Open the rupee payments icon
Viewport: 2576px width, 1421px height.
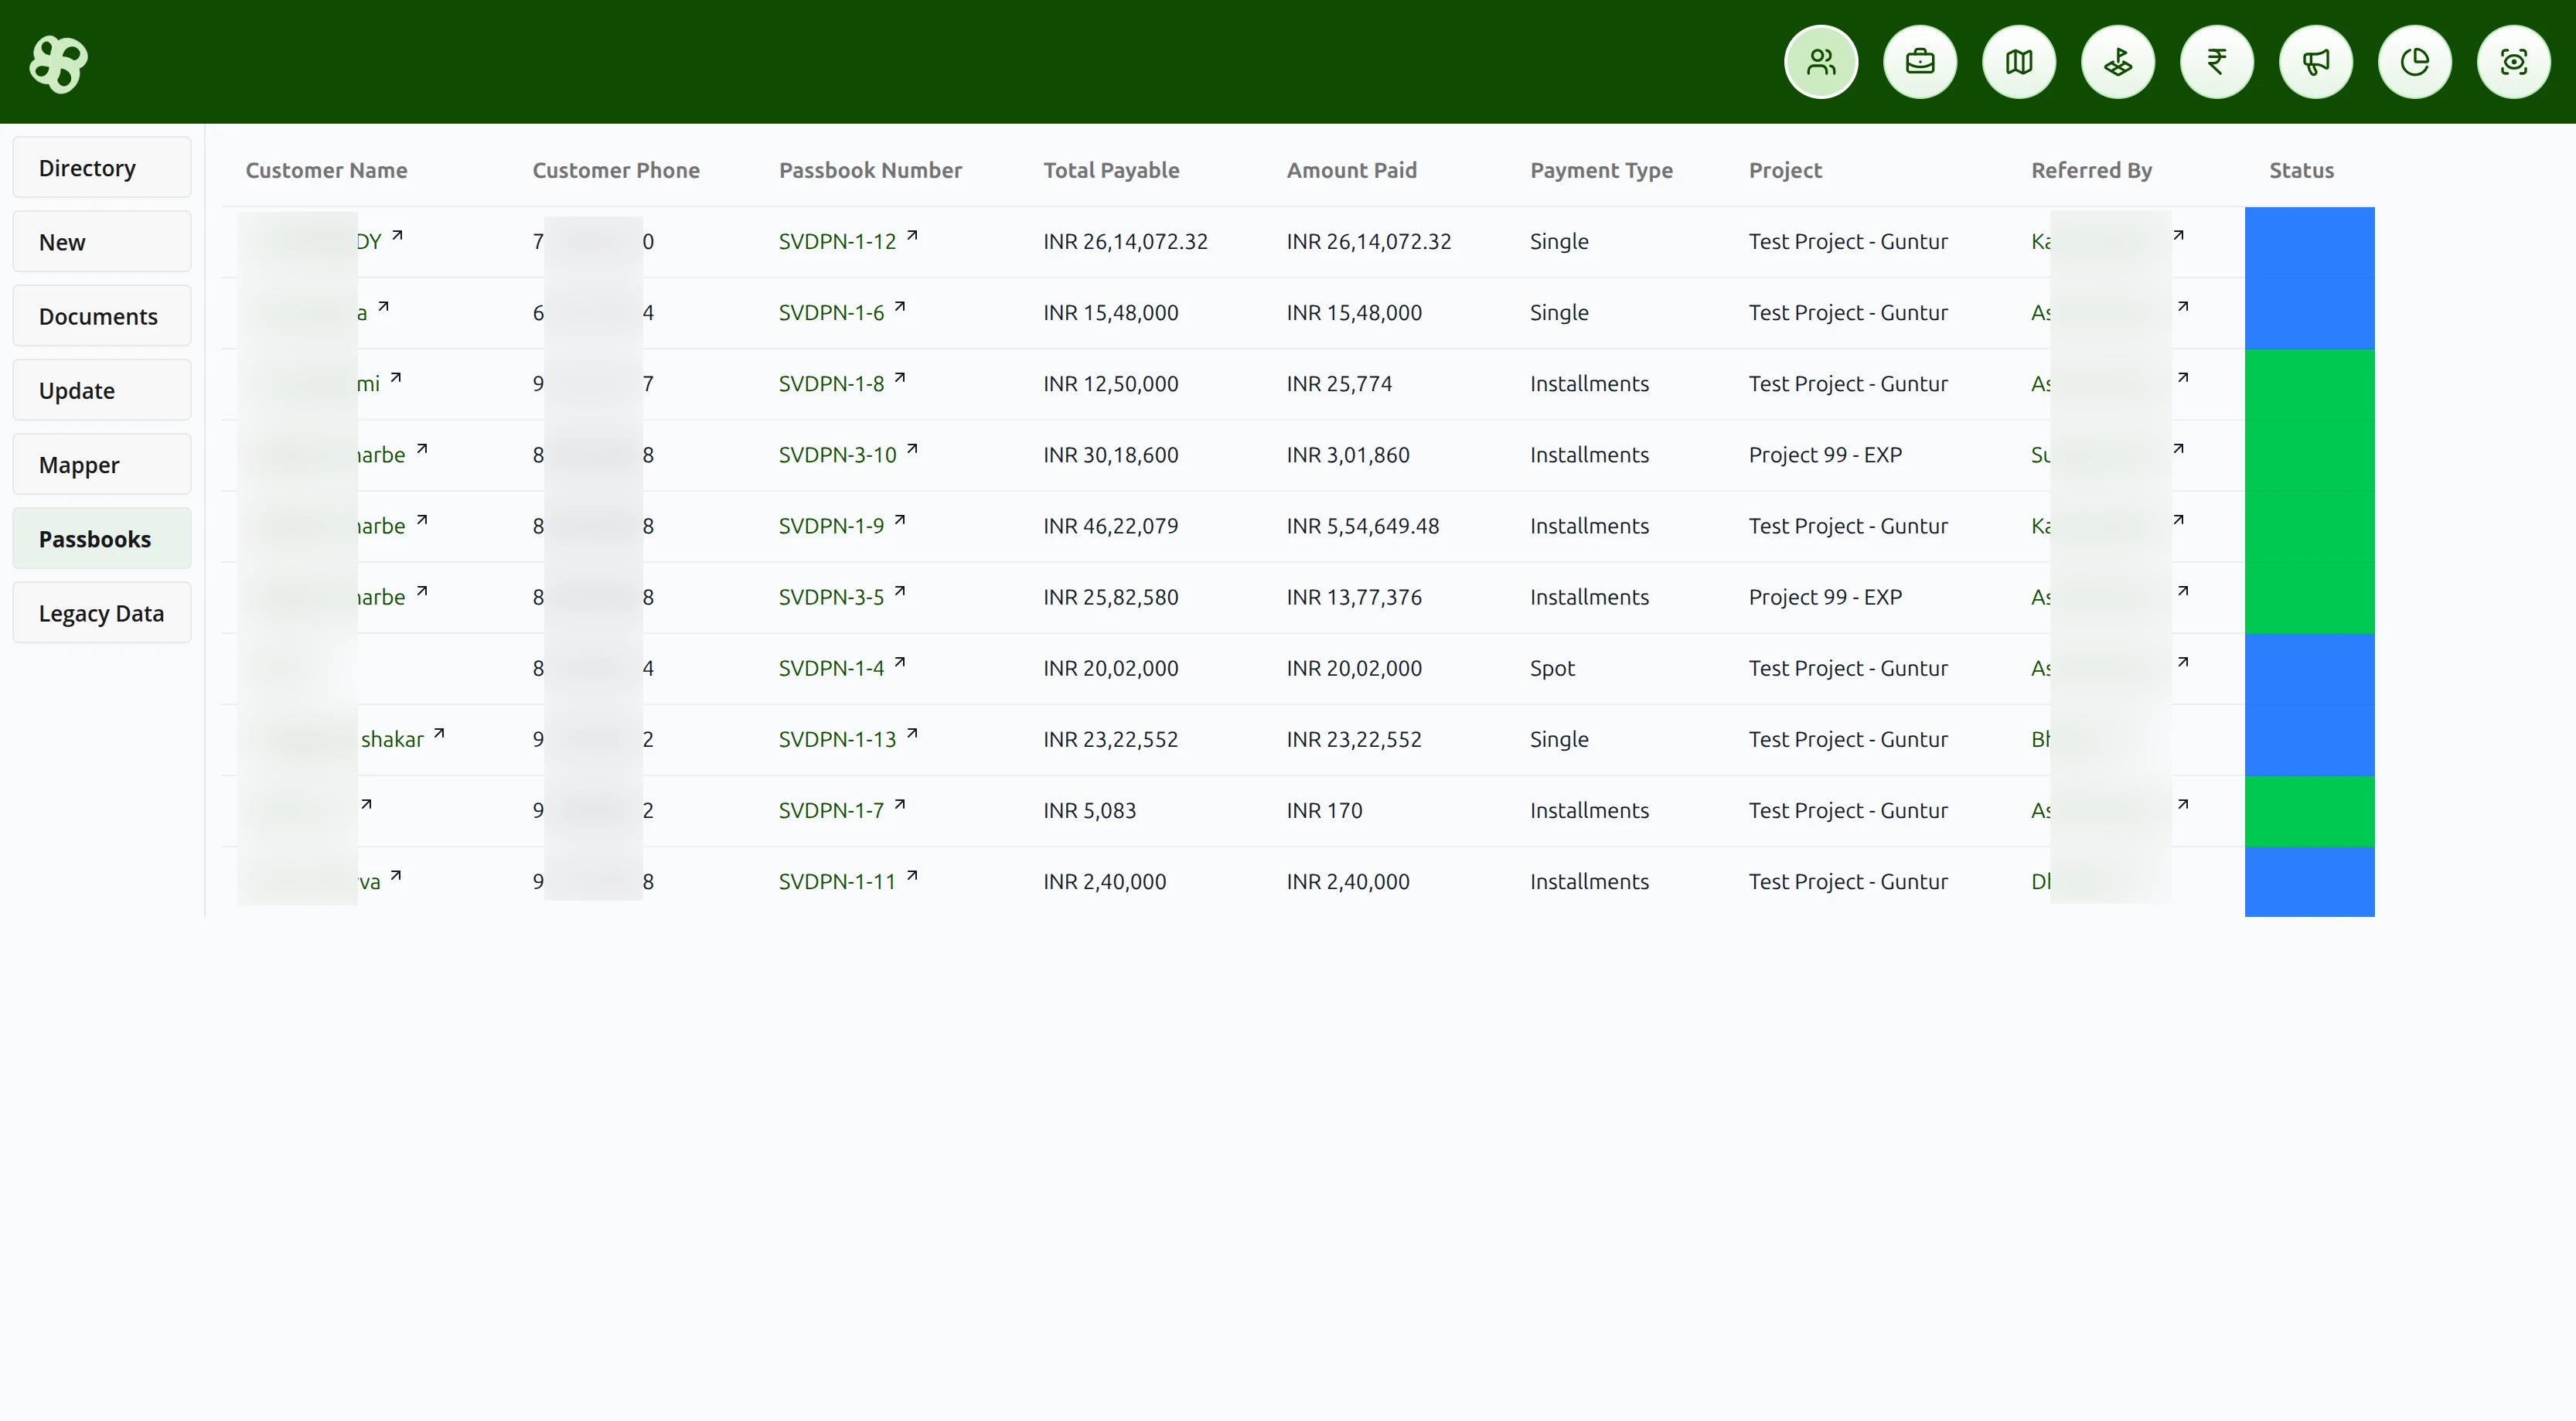pos(2216,61)
